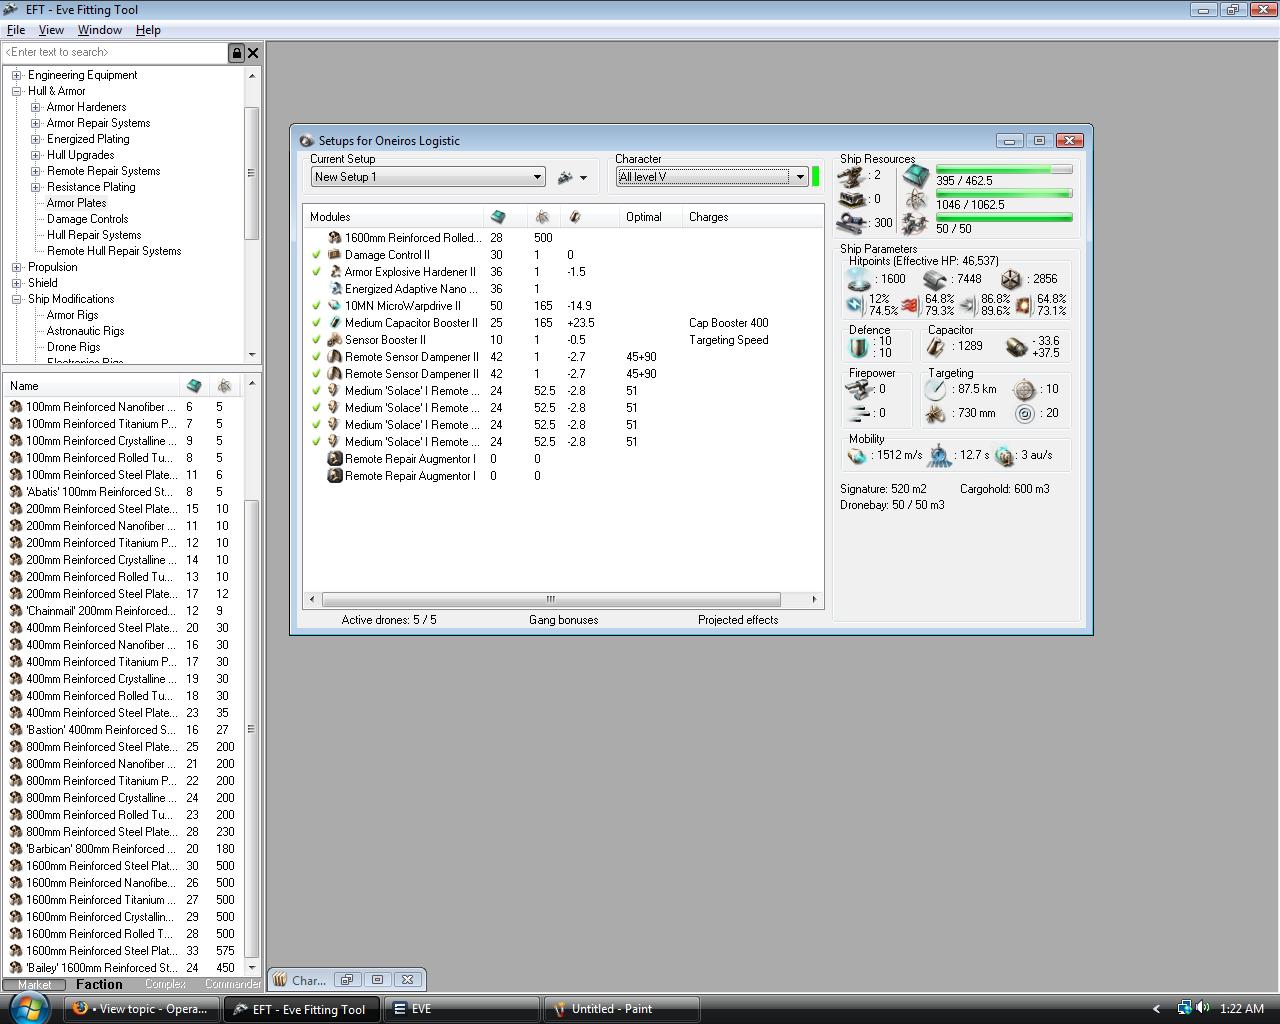Switch to the Faction tab
This screenshot has width=1280, height=1024.
[99, 984]
